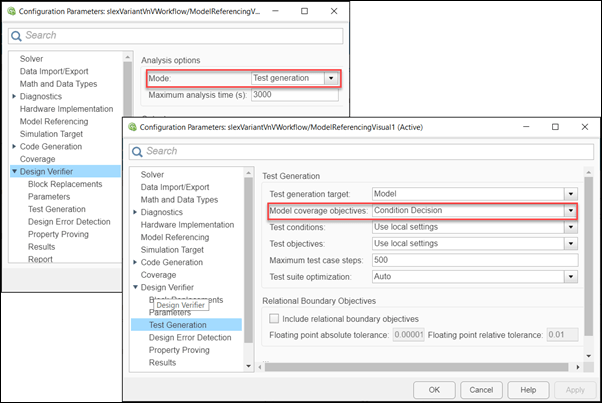The height and width of the screenshot is (403, 602).
Task: Select Model Referencing in front window tree
Action: [x=175, y=237]
